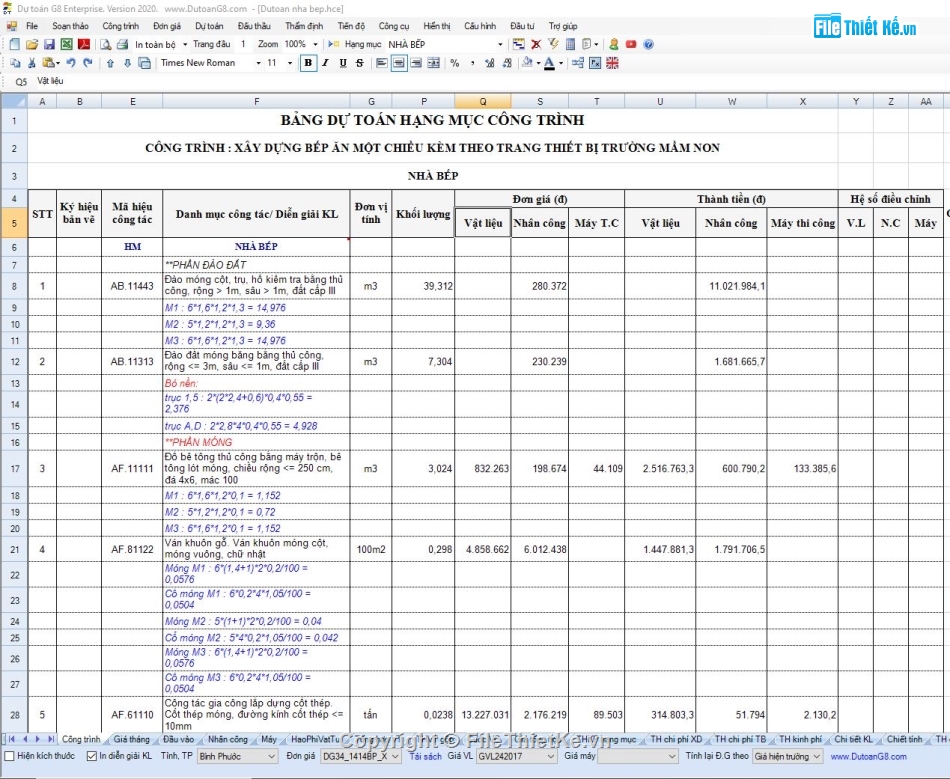
Task: Open a file with the folder icon
Action: pos(32,44)
